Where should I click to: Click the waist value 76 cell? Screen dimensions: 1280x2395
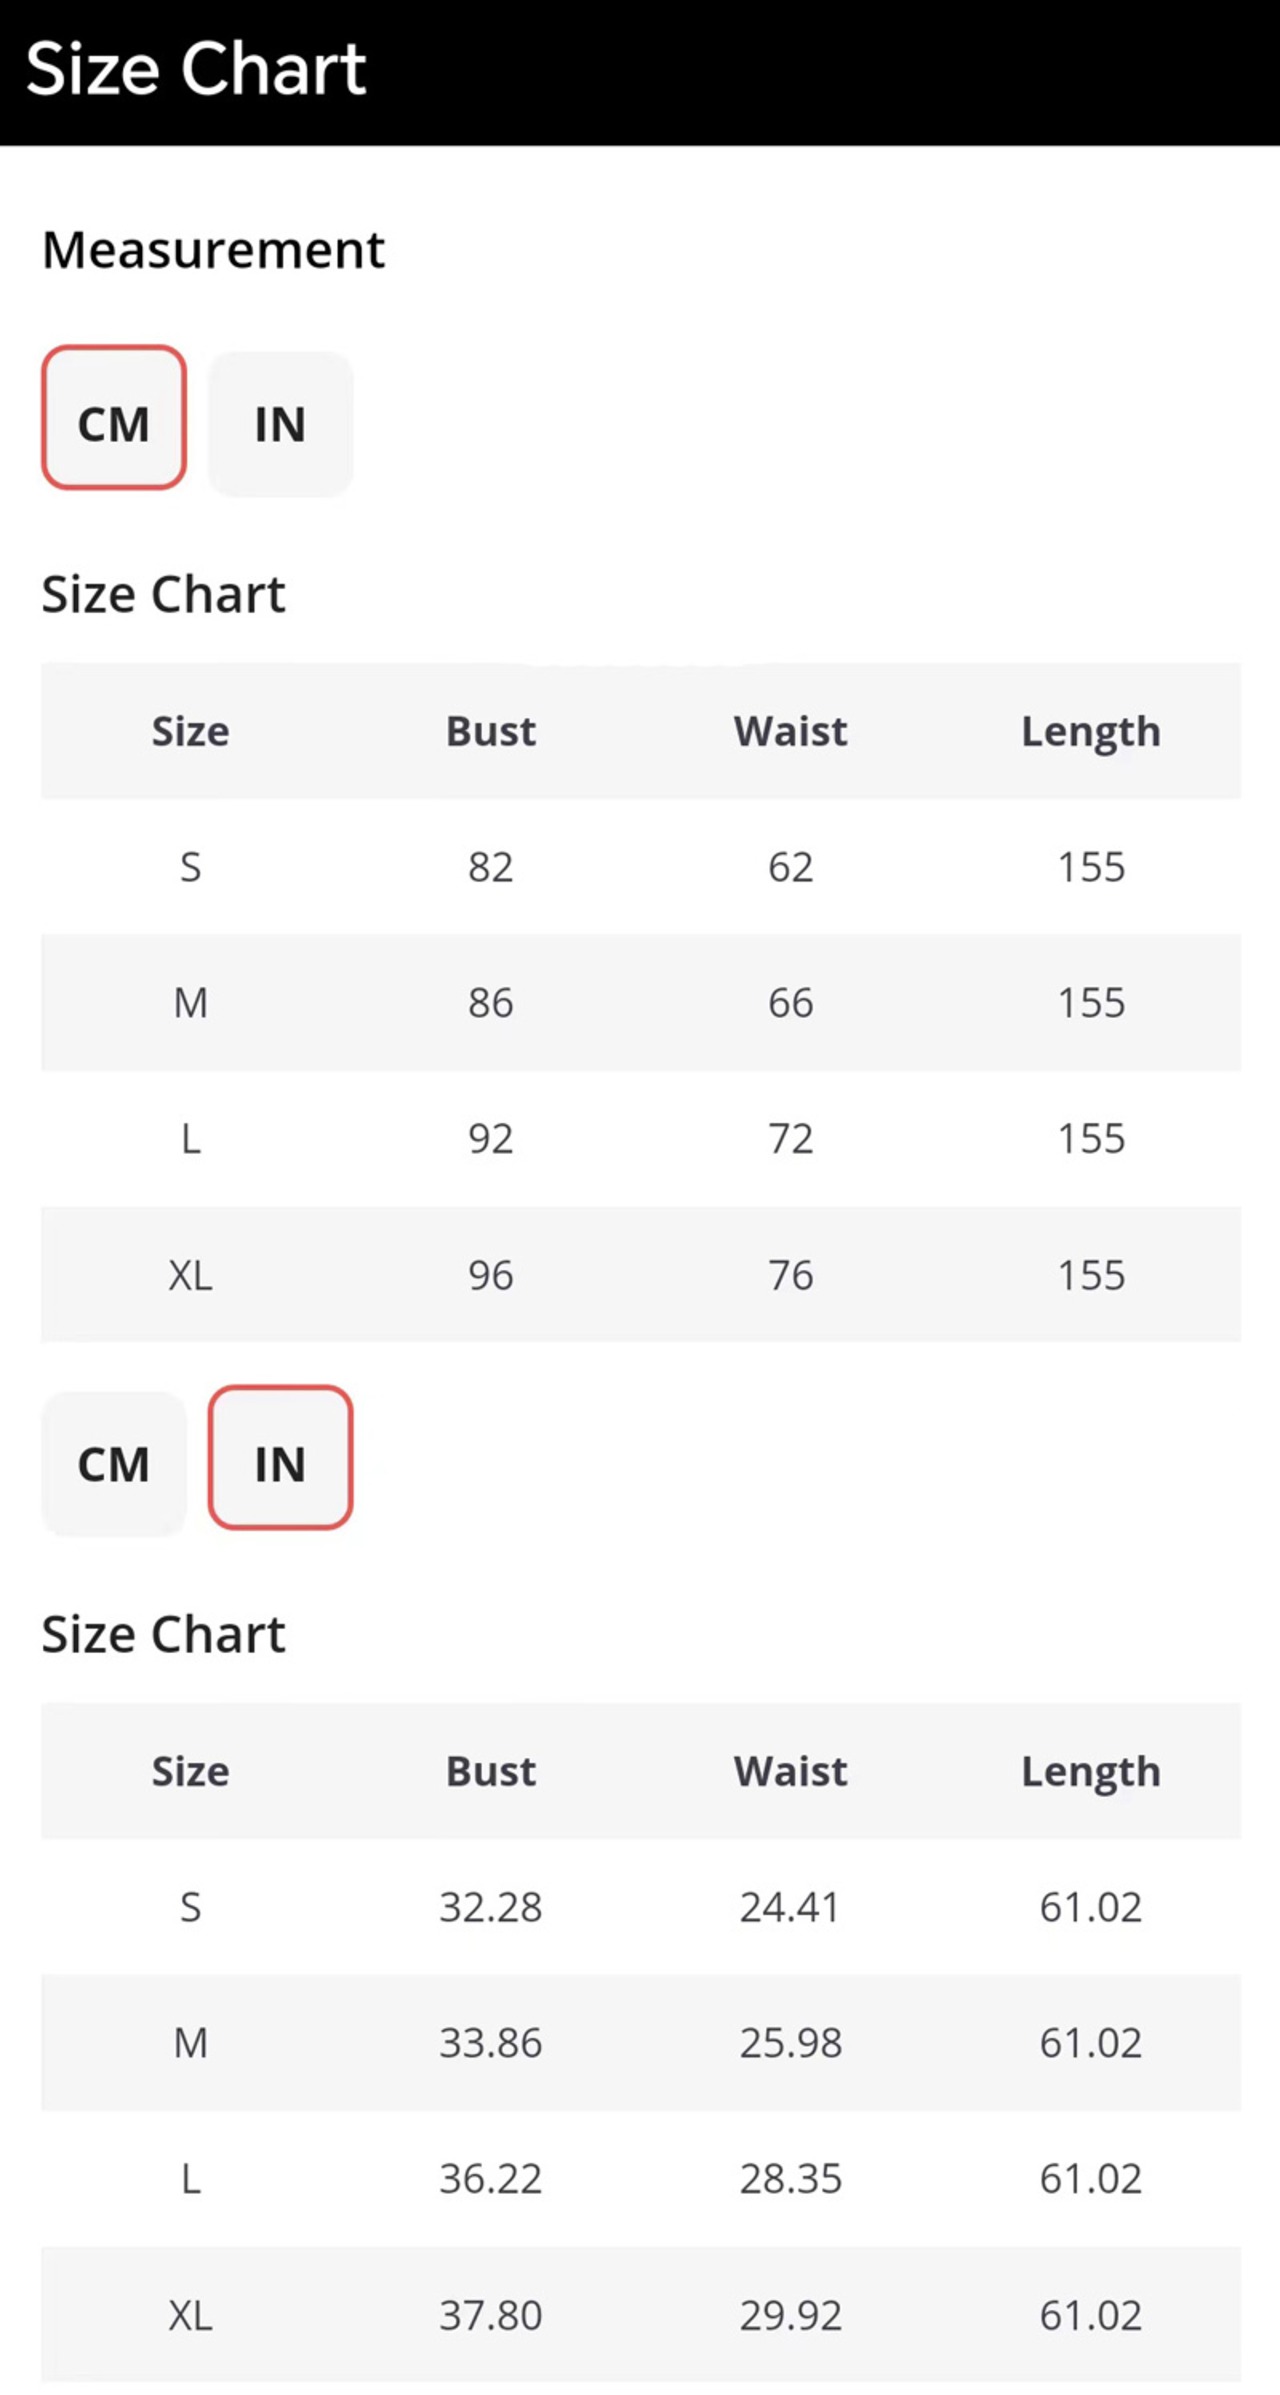[790, 1275]
